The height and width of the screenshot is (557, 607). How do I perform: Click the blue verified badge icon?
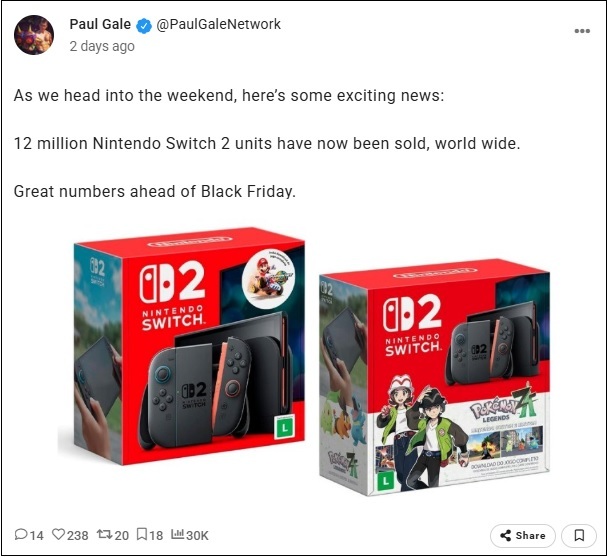[144, 26]
